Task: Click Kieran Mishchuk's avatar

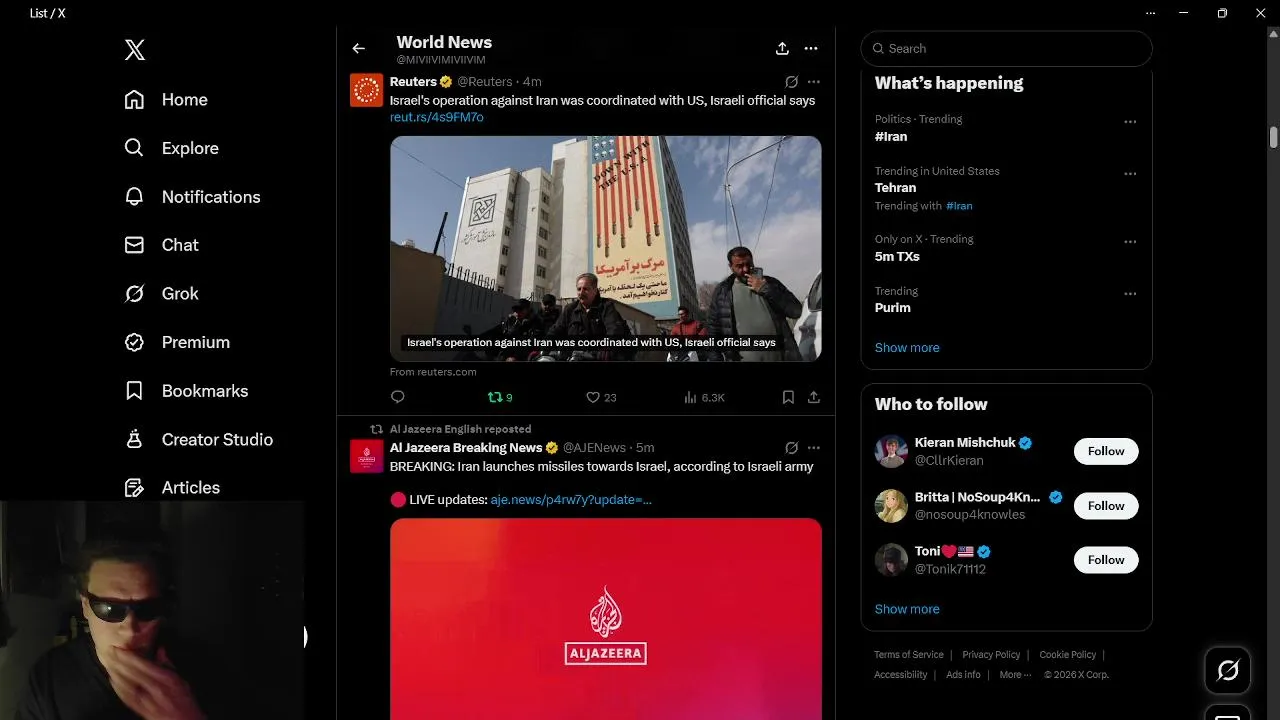Action: pos(891,451)
